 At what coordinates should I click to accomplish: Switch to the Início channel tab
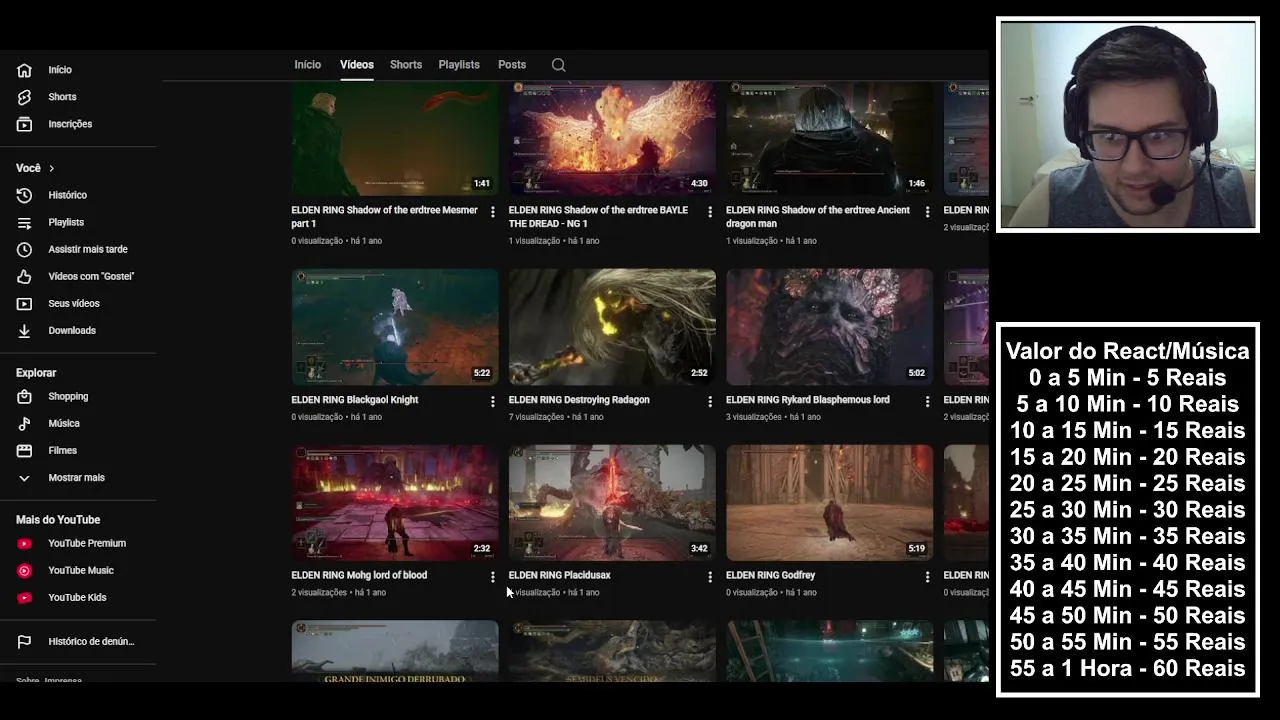click(x=307, y=65)
